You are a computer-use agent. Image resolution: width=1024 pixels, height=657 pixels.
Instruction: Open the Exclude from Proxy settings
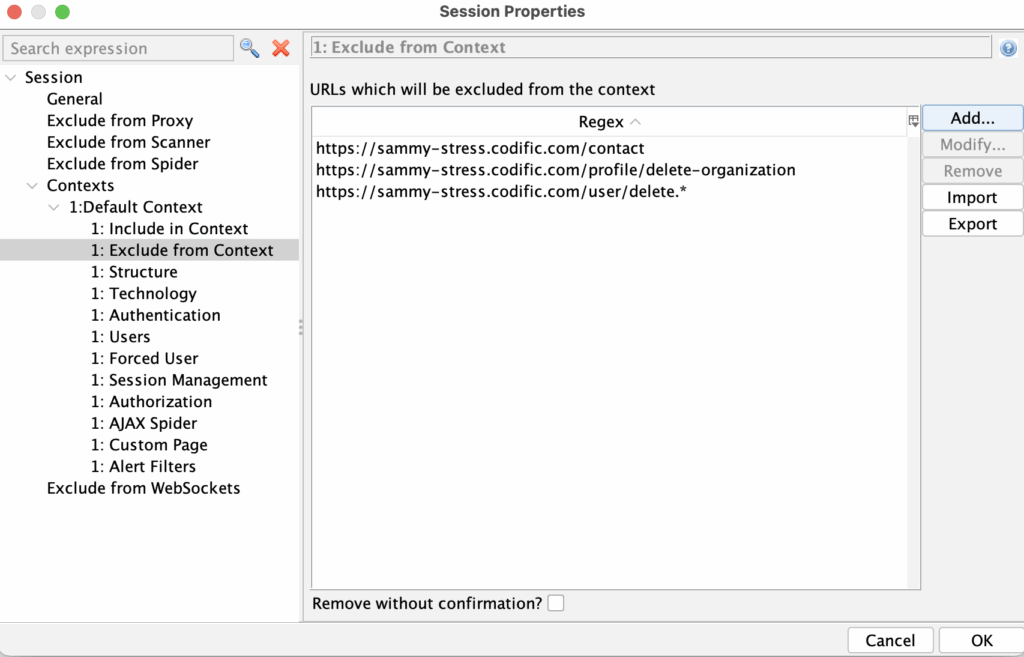[120, 120]
